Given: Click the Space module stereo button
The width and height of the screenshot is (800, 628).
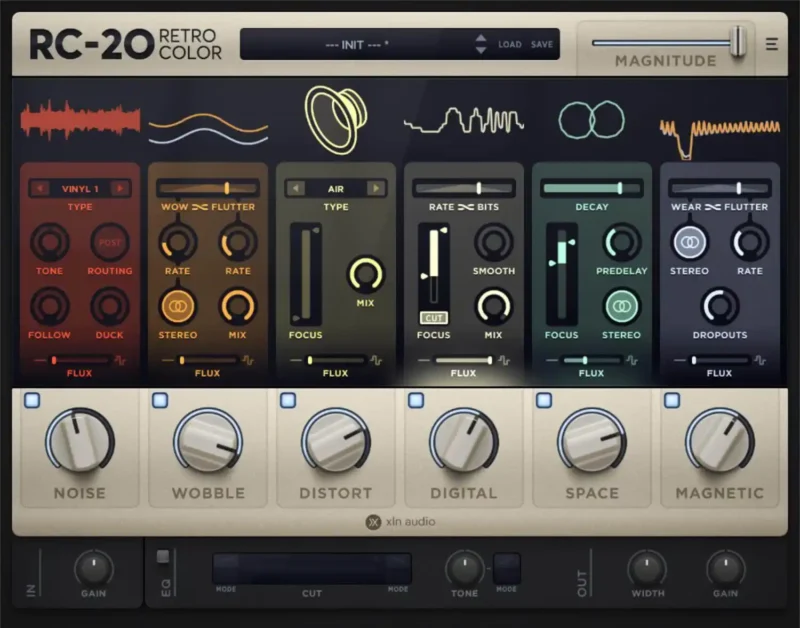Looking at the screenshot, I should click(621, 306).
